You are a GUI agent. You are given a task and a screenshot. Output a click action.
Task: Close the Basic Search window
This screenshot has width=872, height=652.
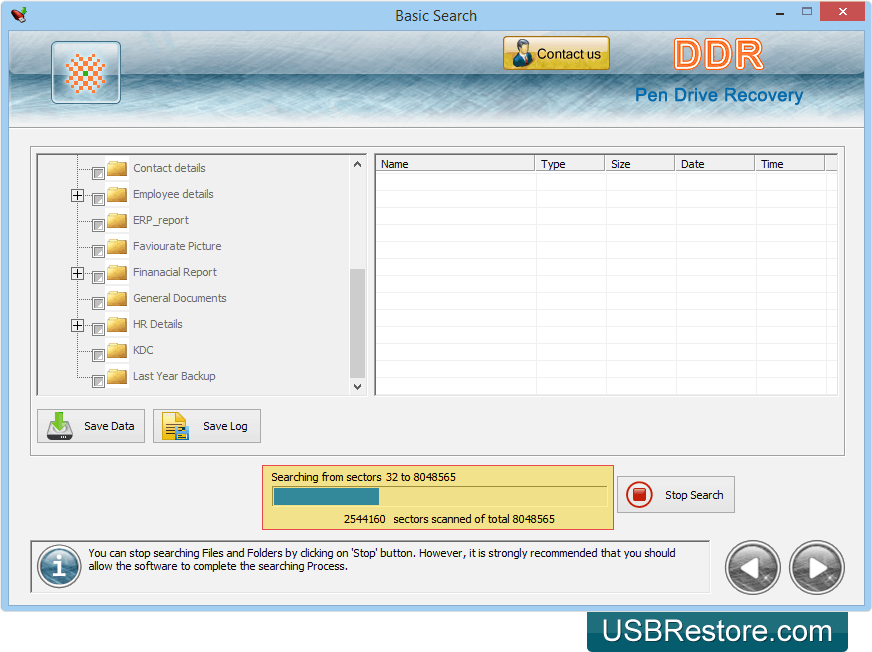pyautogui.click(x=843, y=12)
